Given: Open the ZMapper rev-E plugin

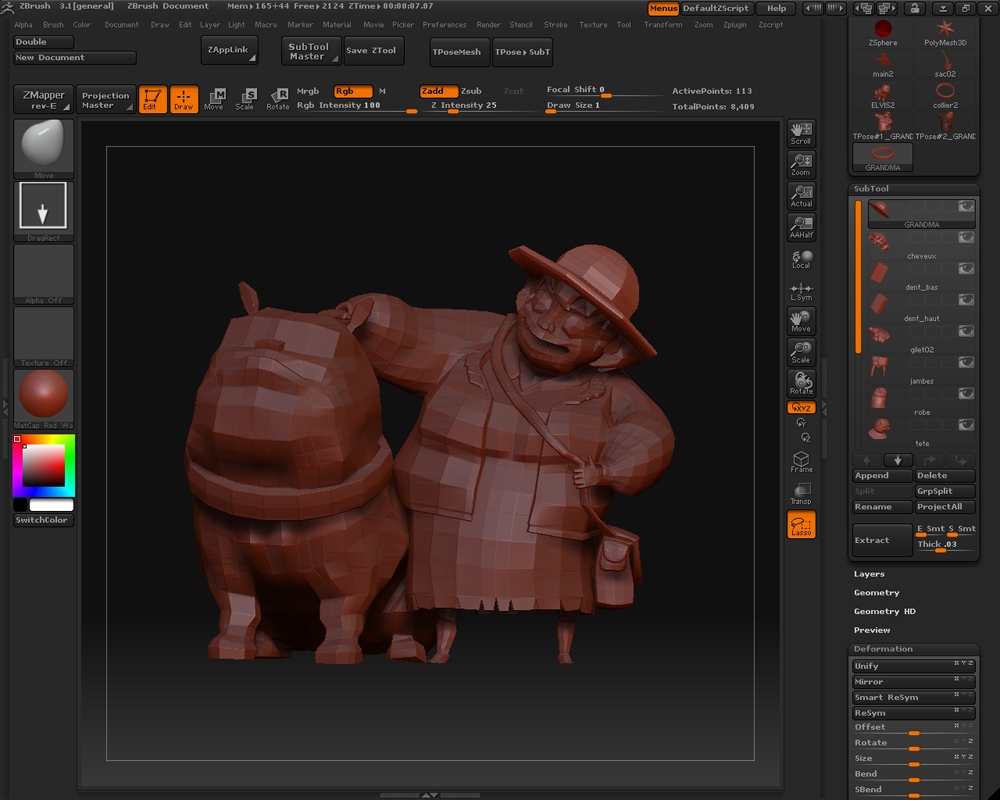Looking at the screenshot, I should [43, 100].
